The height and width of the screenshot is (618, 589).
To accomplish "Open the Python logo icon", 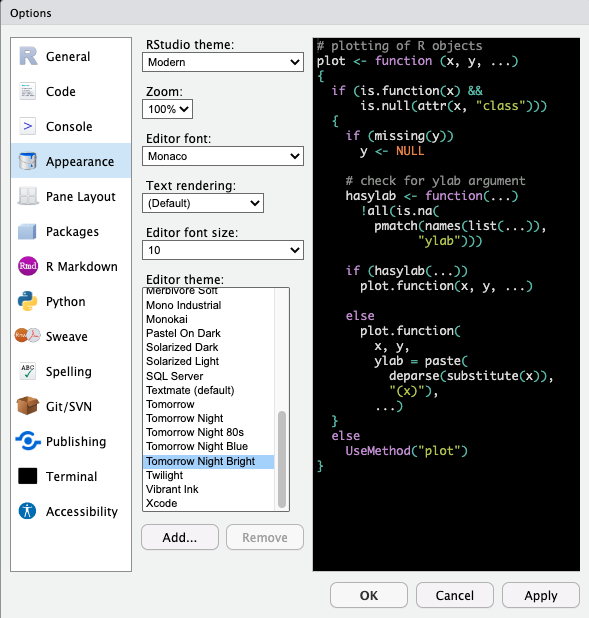I will [x=27, y=301].
